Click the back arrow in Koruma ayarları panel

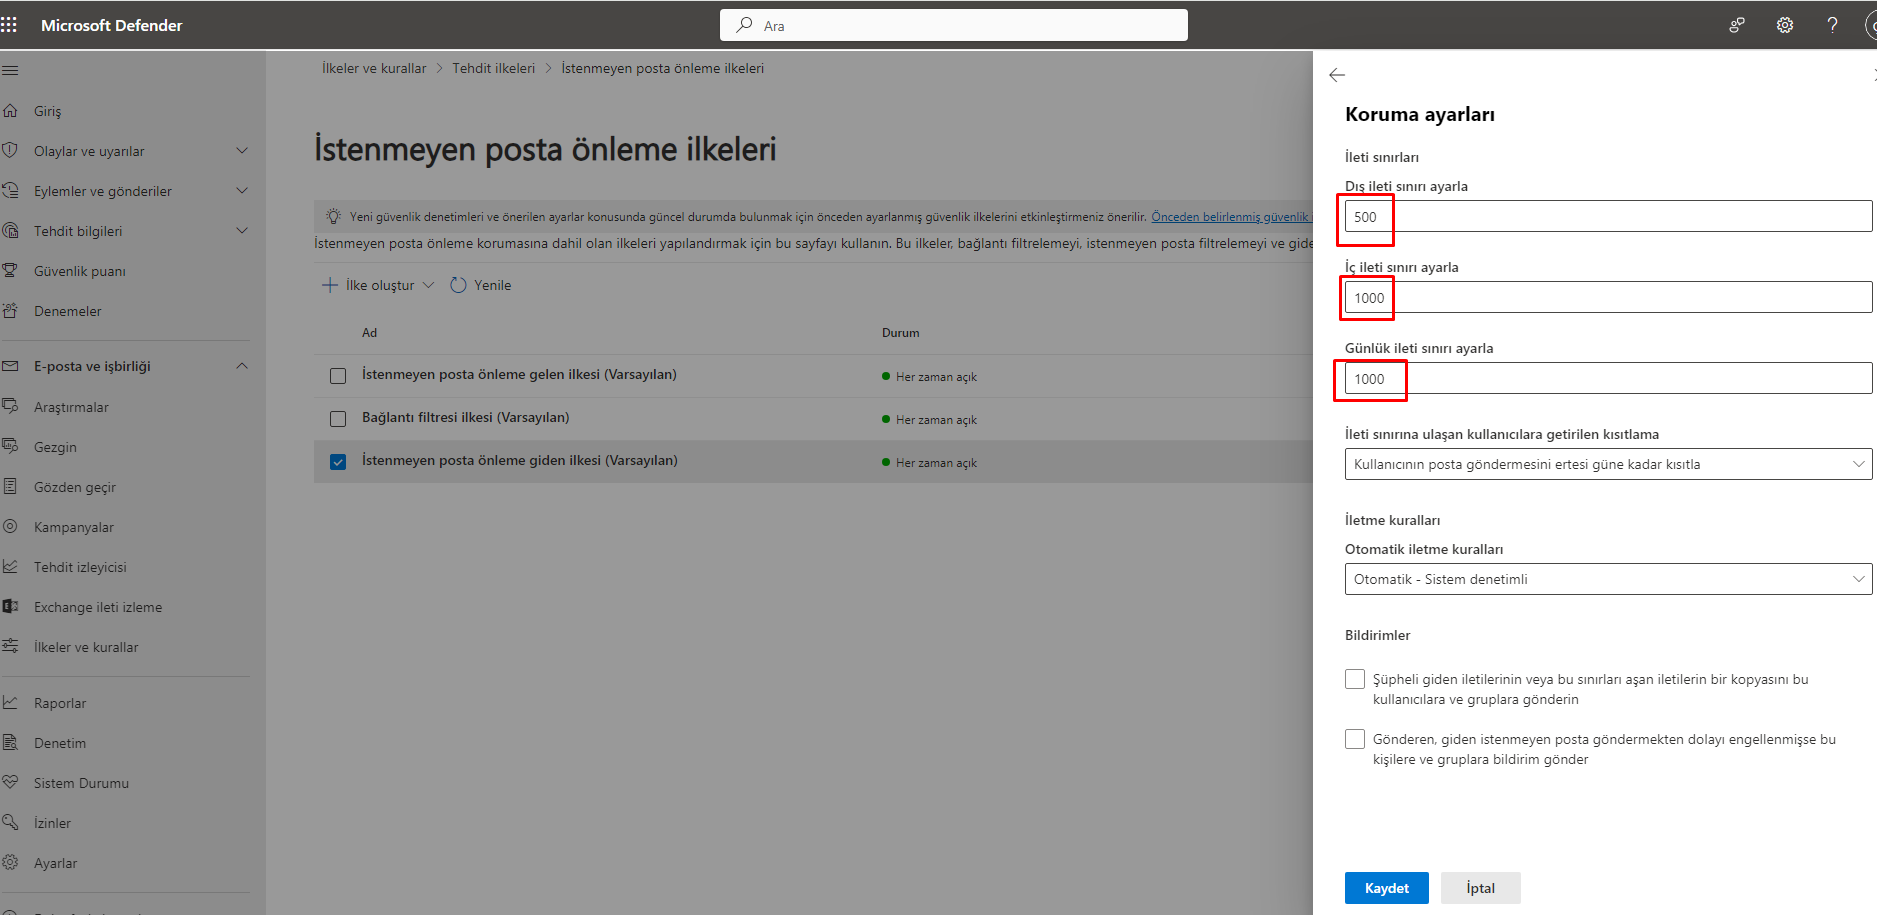[1337, 75]
